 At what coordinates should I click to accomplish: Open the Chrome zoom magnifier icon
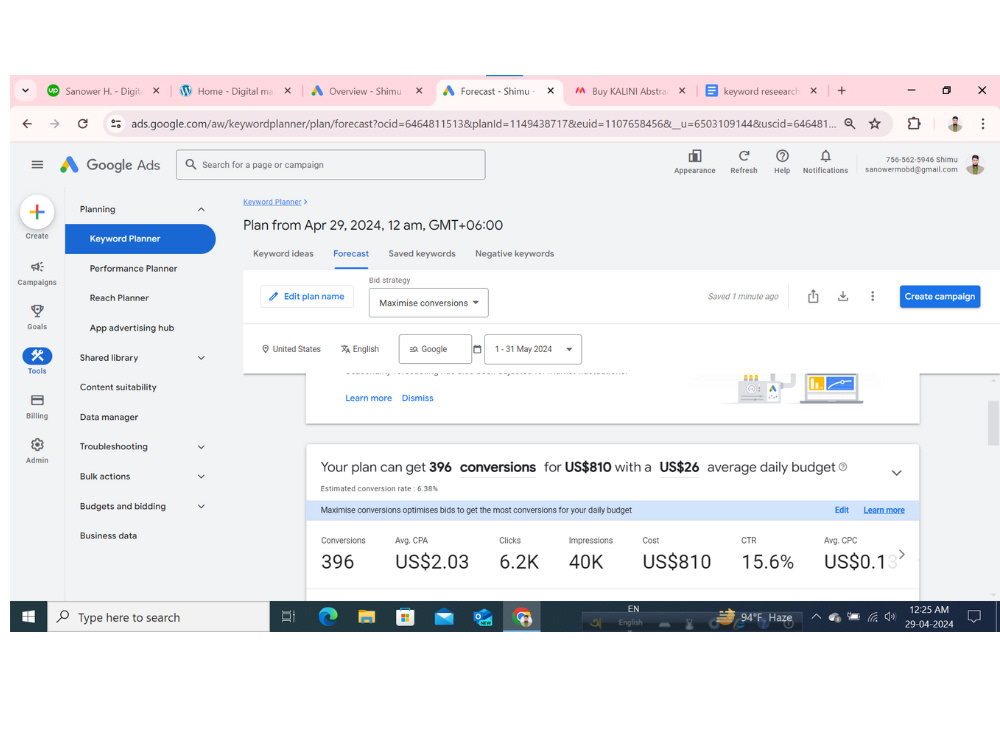point(849,124)
